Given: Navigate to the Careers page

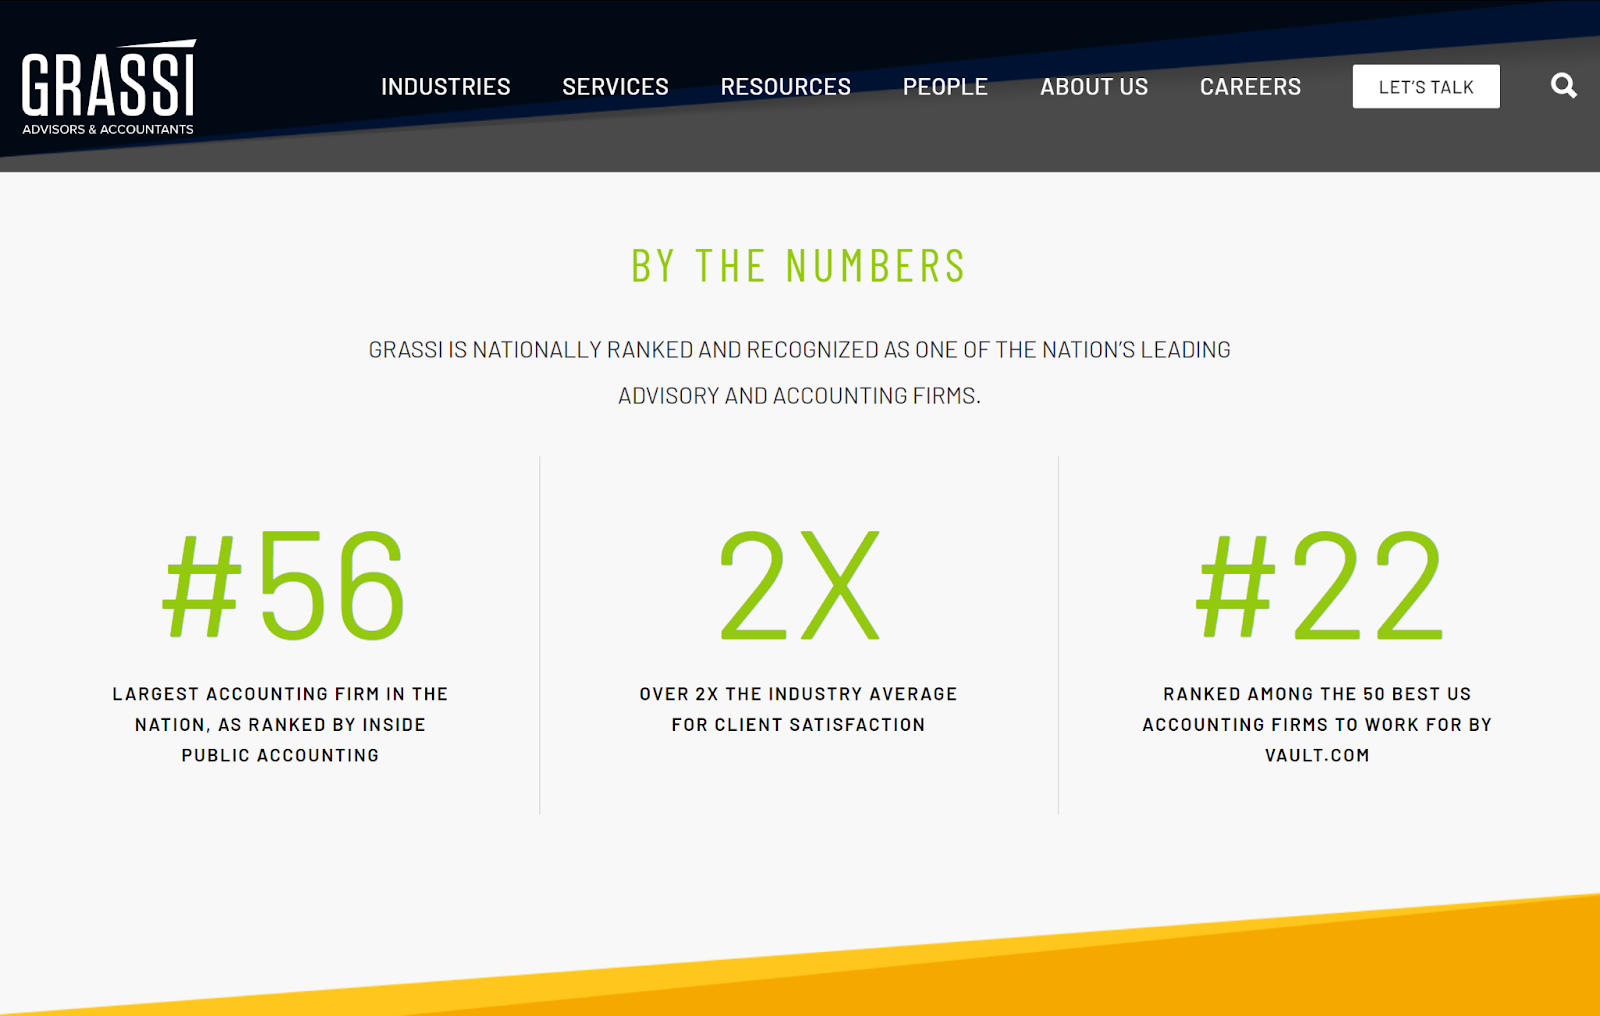Looking at the screenshot, I should pos(1250,87).
